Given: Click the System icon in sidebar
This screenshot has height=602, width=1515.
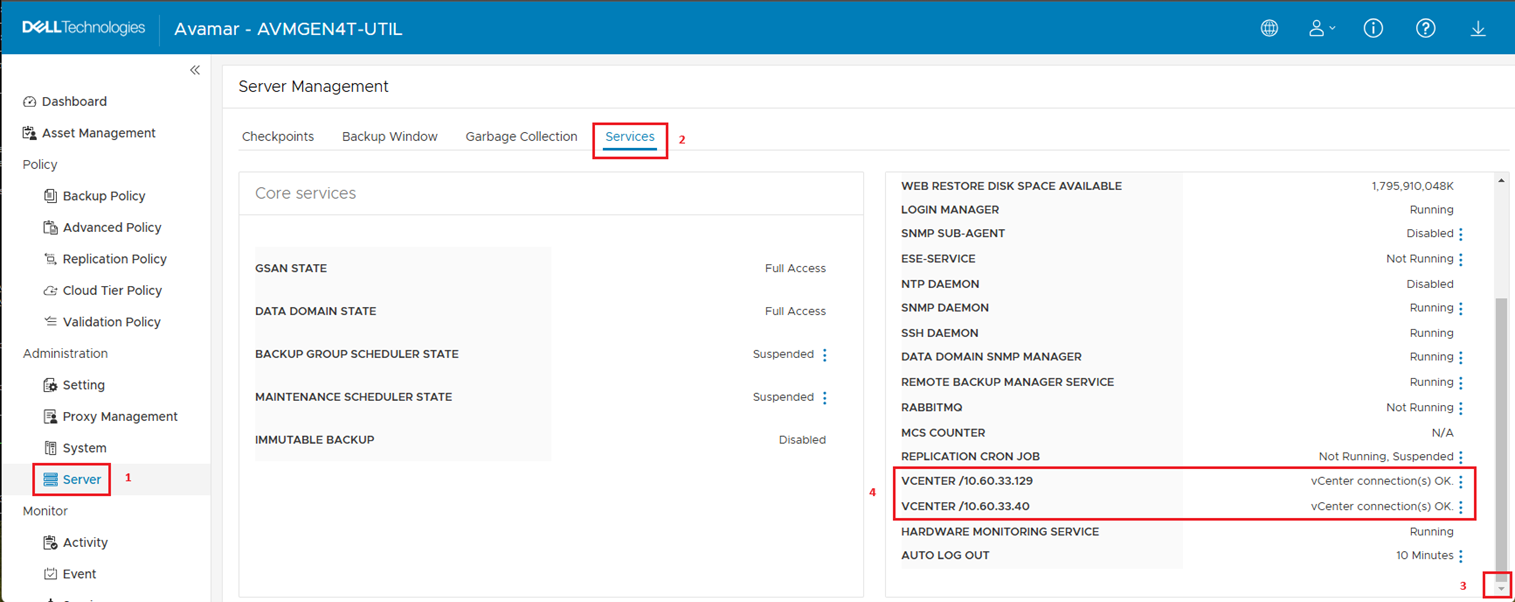Looking at the screenshot, I should coord(50,448).
